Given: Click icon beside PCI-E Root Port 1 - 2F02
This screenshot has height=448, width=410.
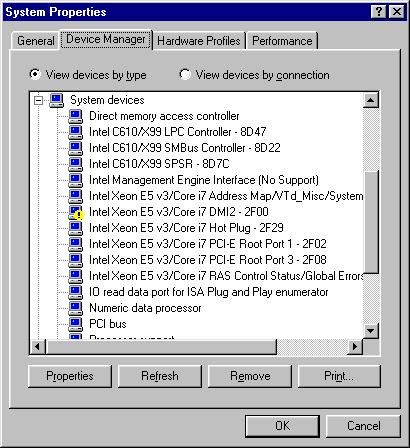Looking at the screenshot, I should click(75, 244).
